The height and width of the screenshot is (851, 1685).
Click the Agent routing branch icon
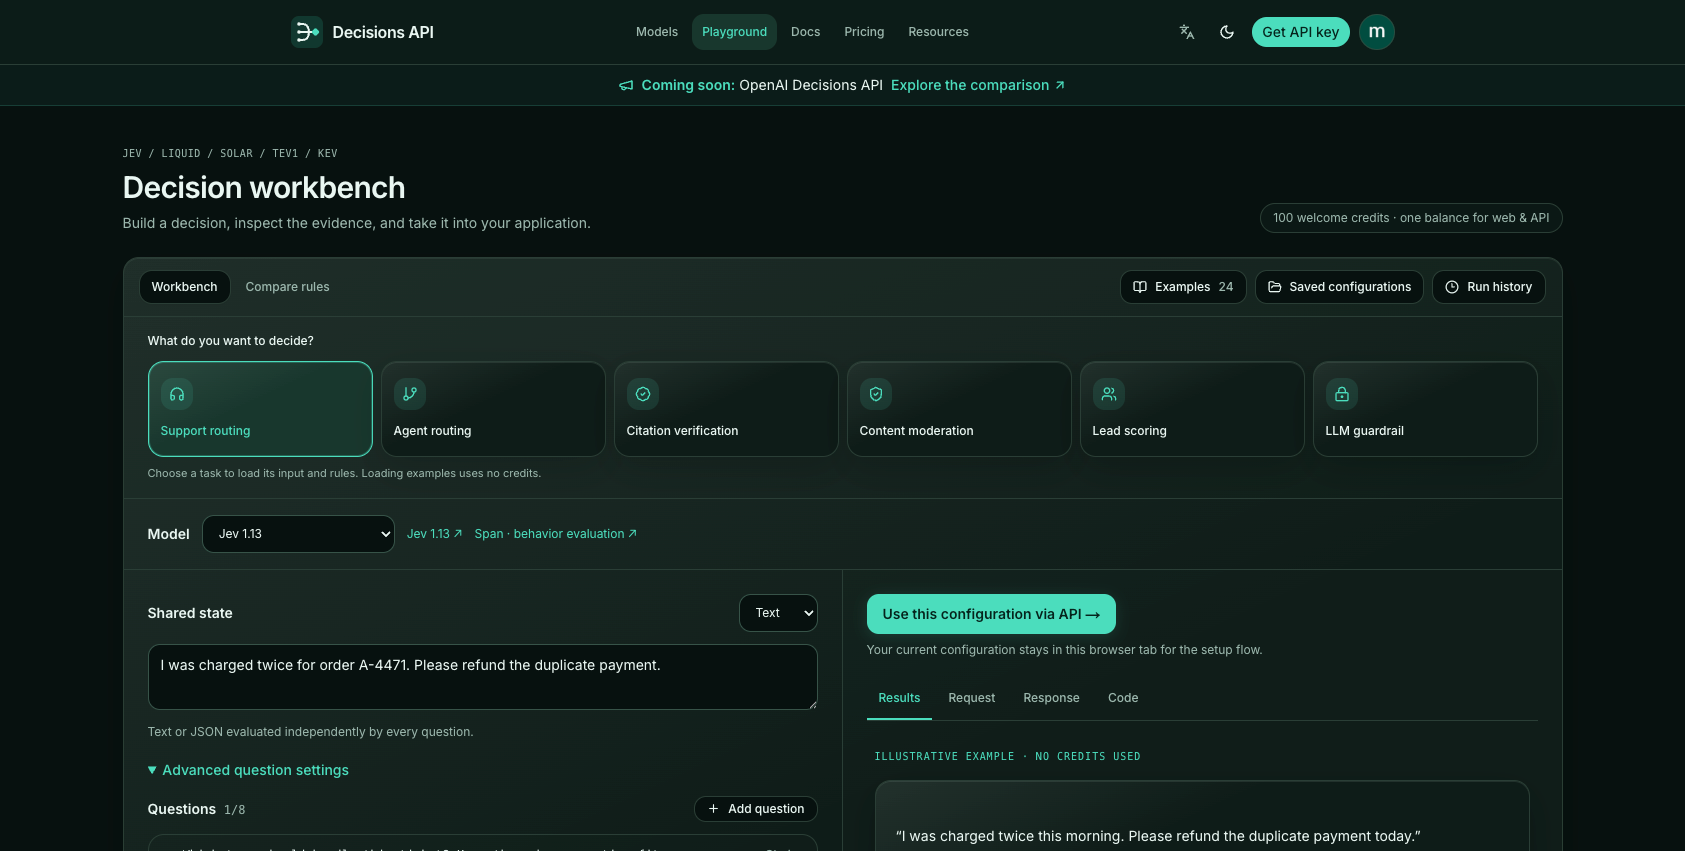(410, 394)
